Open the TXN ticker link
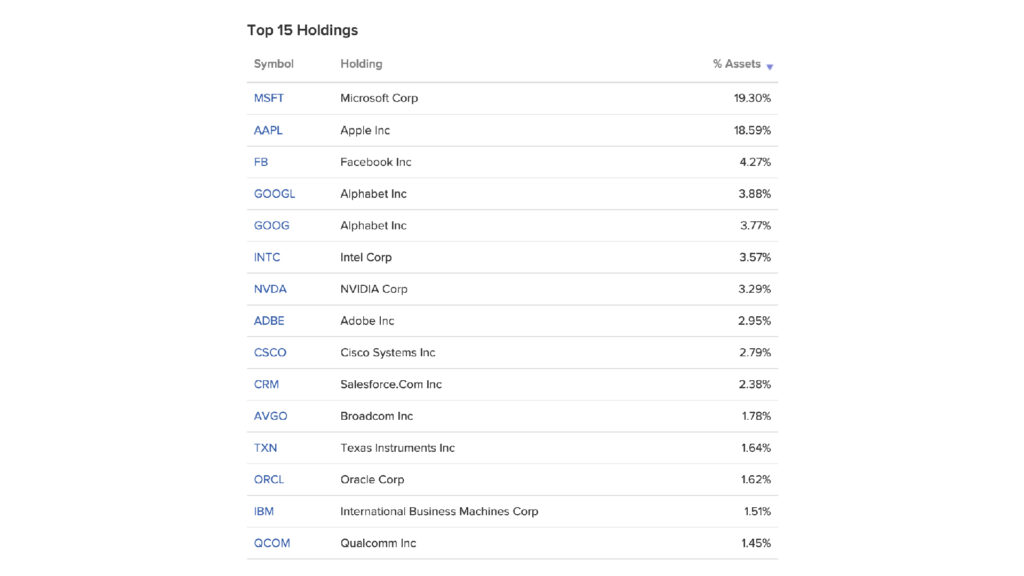Viewport: 1024px width, 576px height. click(265, 448)
